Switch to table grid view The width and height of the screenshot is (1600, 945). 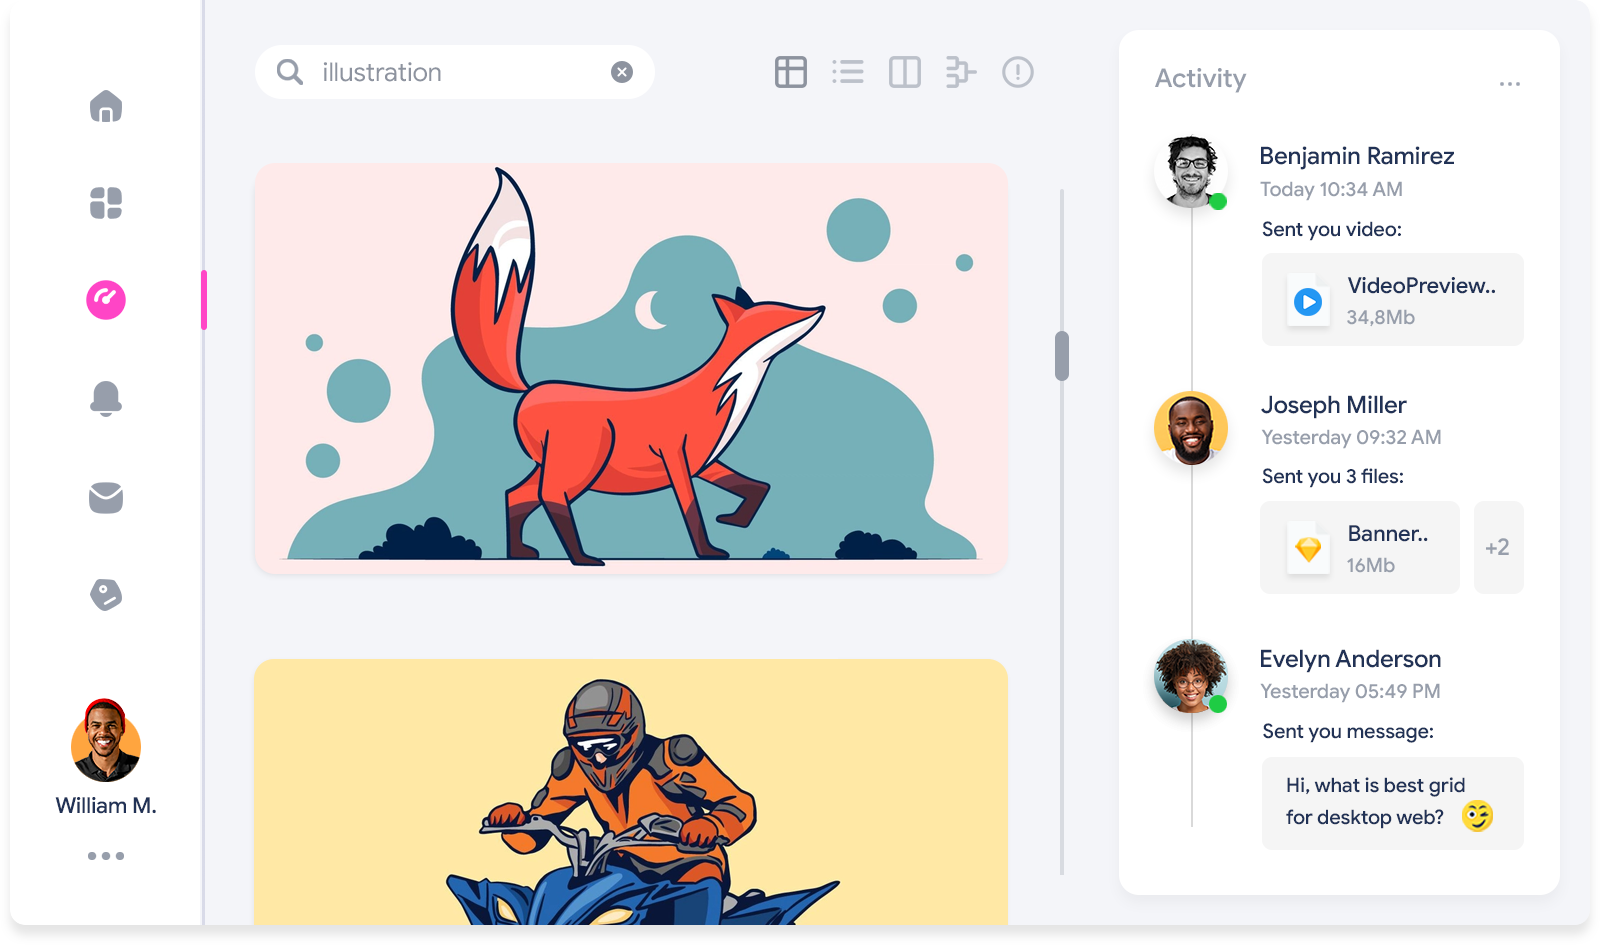tap(790, 72)
